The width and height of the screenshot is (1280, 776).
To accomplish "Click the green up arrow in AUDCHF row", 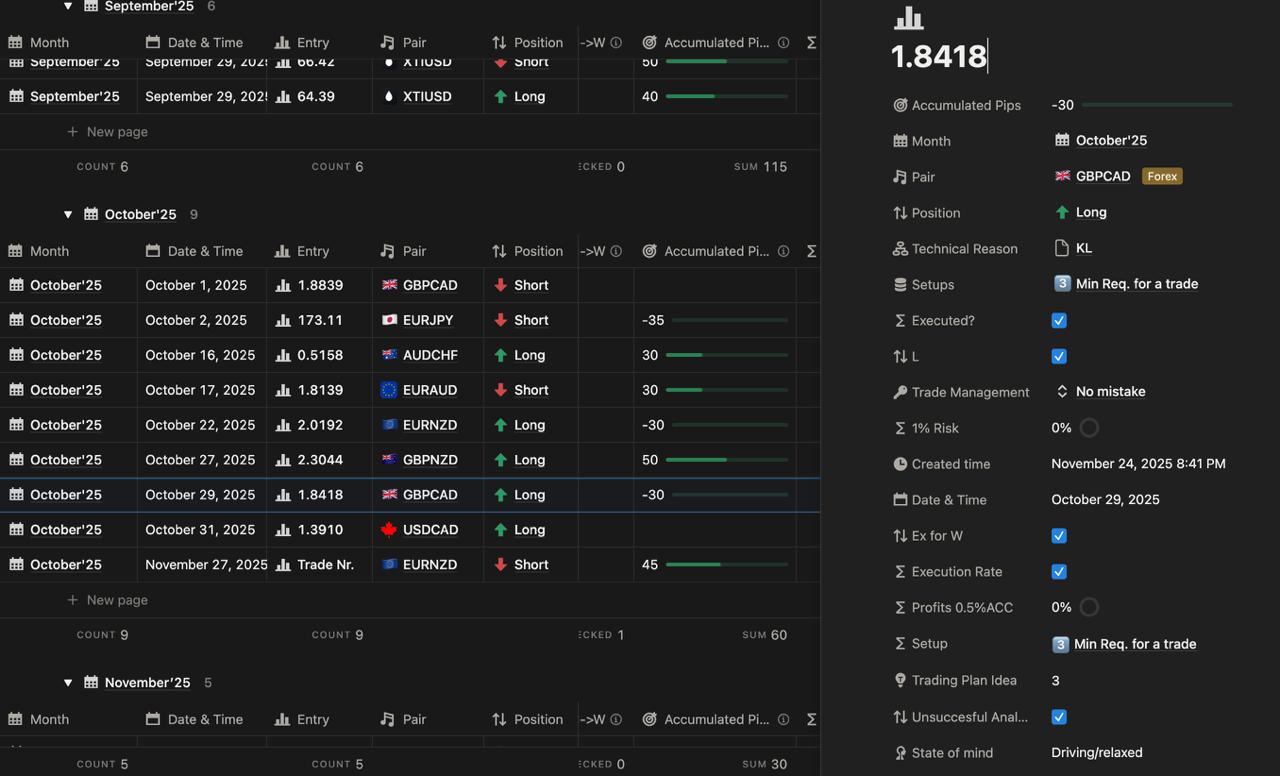I will click(501, 355).
